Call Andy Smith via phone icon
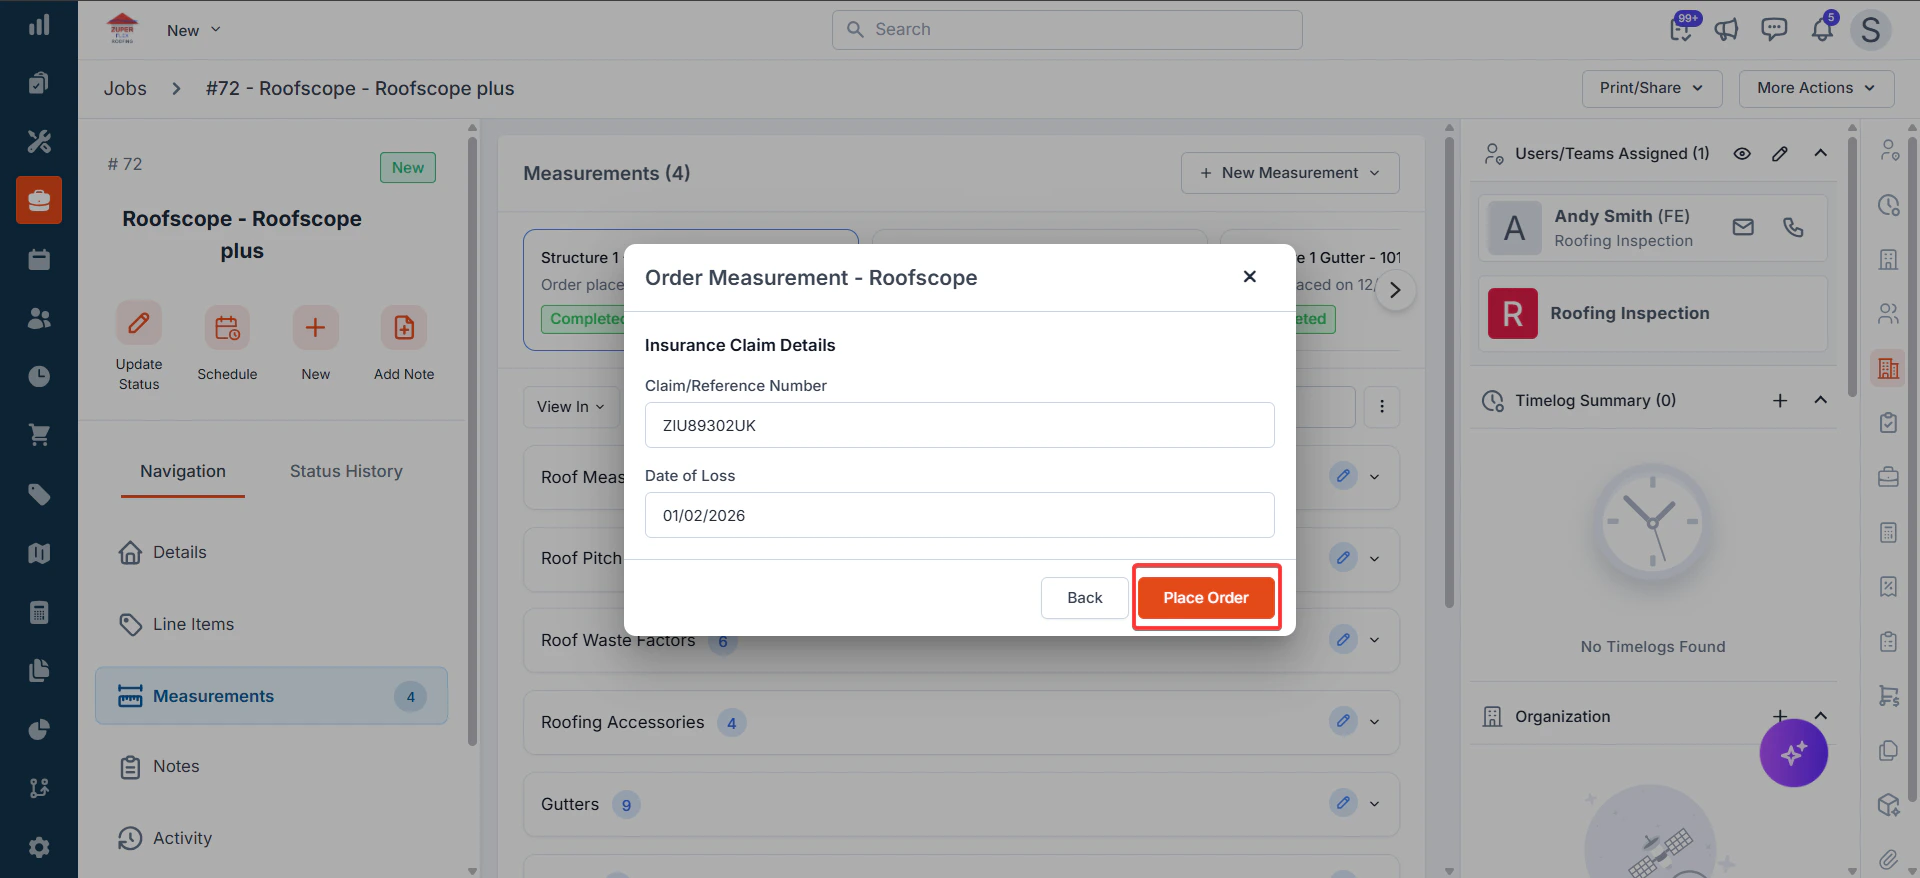 pos(1793,227)
